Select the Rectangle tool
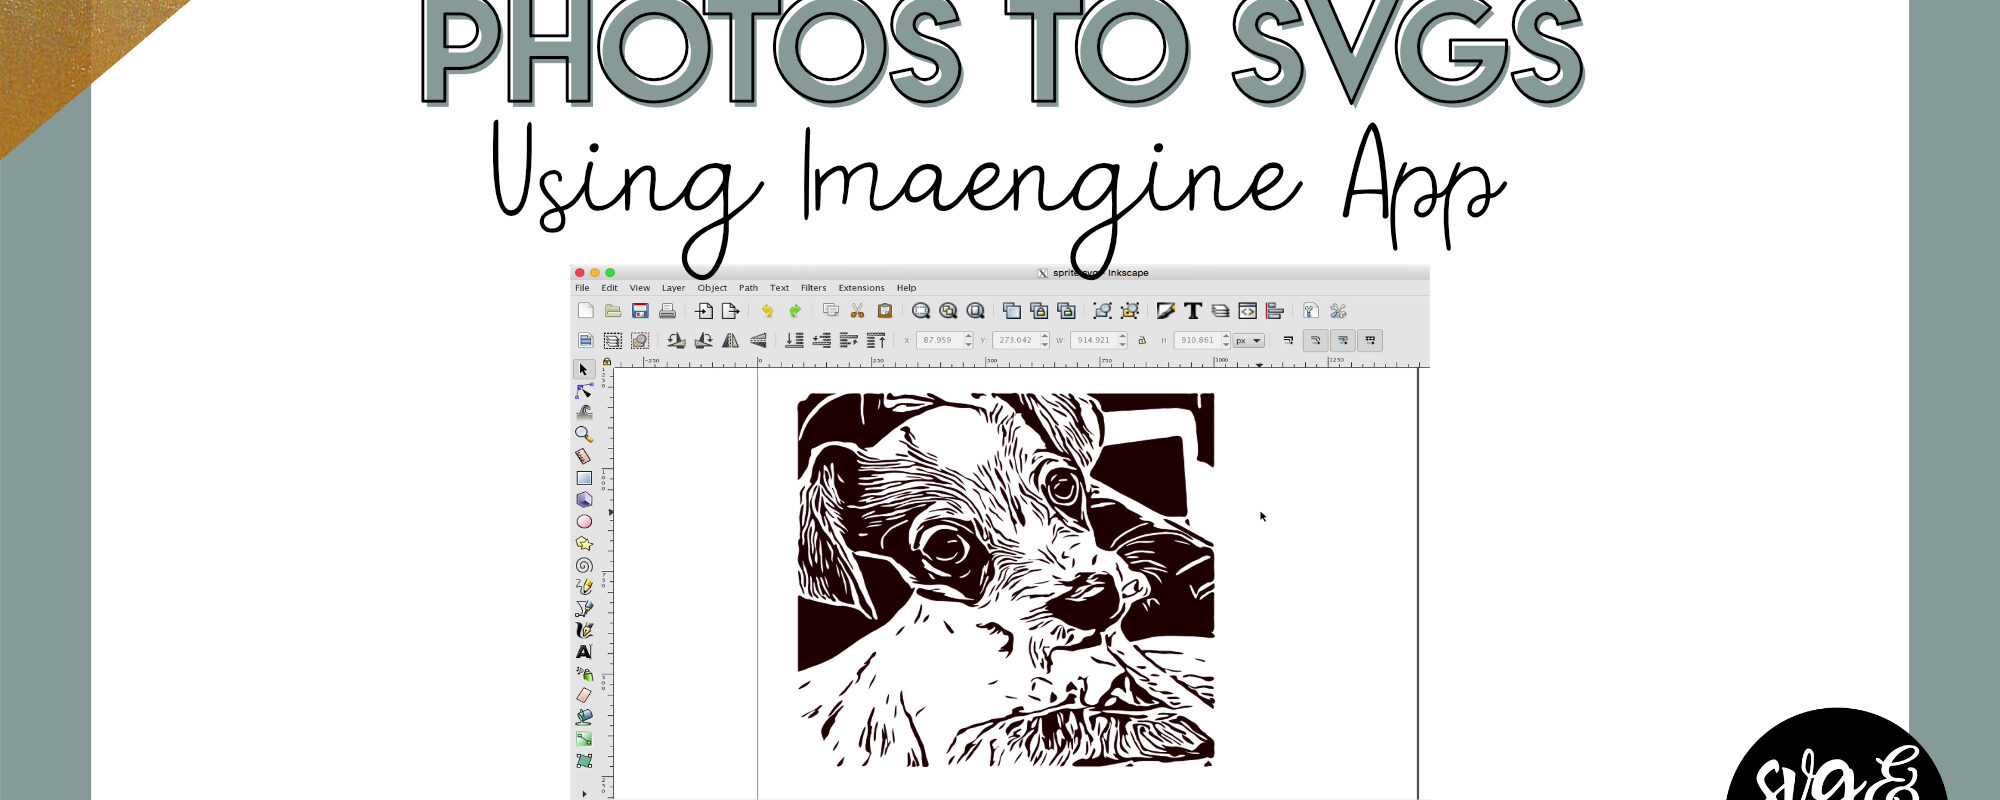The width and height of the screenshot is (2000, 800). pos(584,478)
